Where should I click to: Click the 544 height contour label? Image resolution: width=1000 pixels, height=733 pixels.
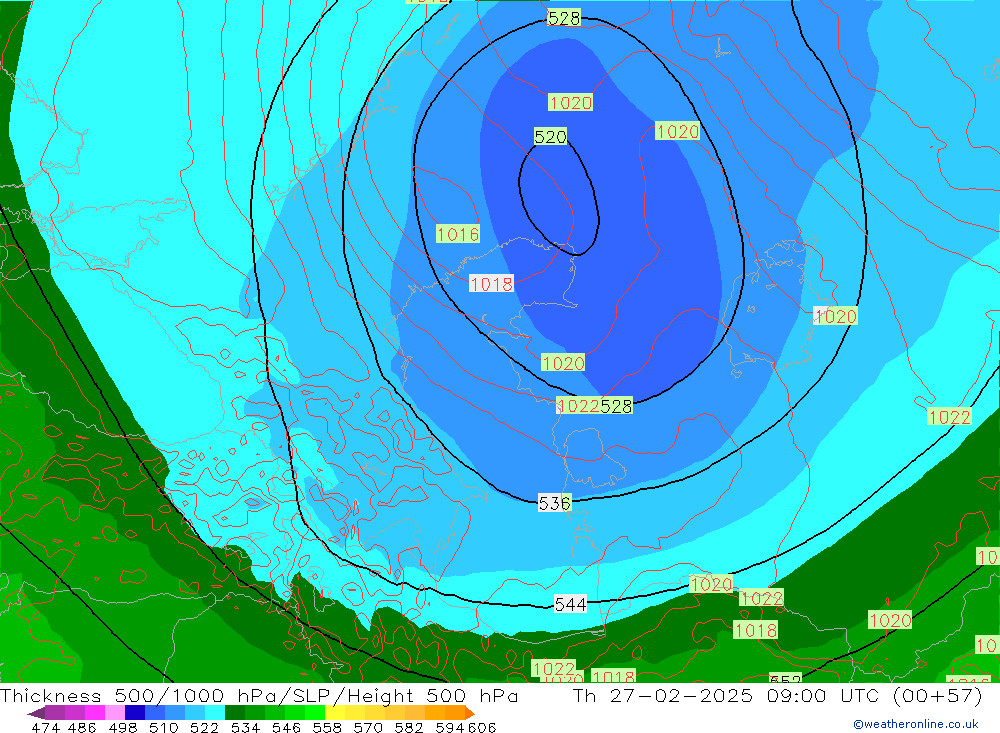(x=570, y=604)
